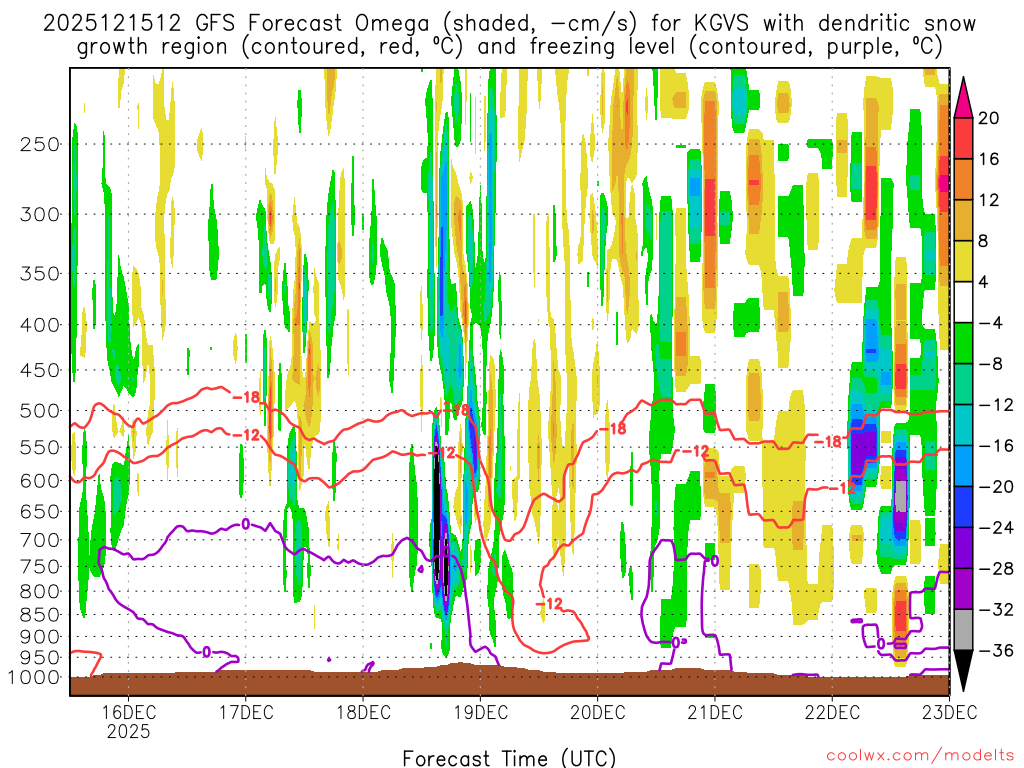
Task: Click the colorbar label -4
Action: [991, 323]
